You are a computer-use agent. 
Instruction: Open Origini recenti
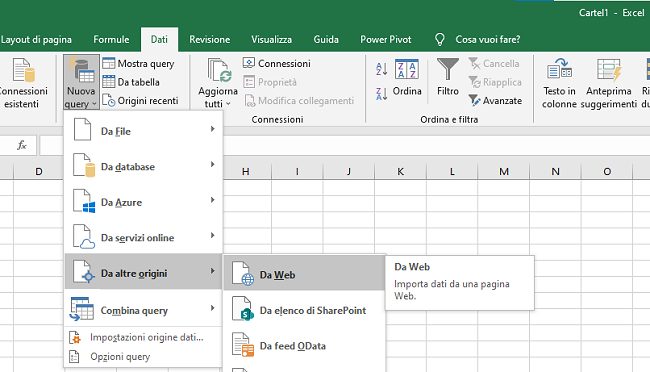pyautogui.click(x=141, y=100)
